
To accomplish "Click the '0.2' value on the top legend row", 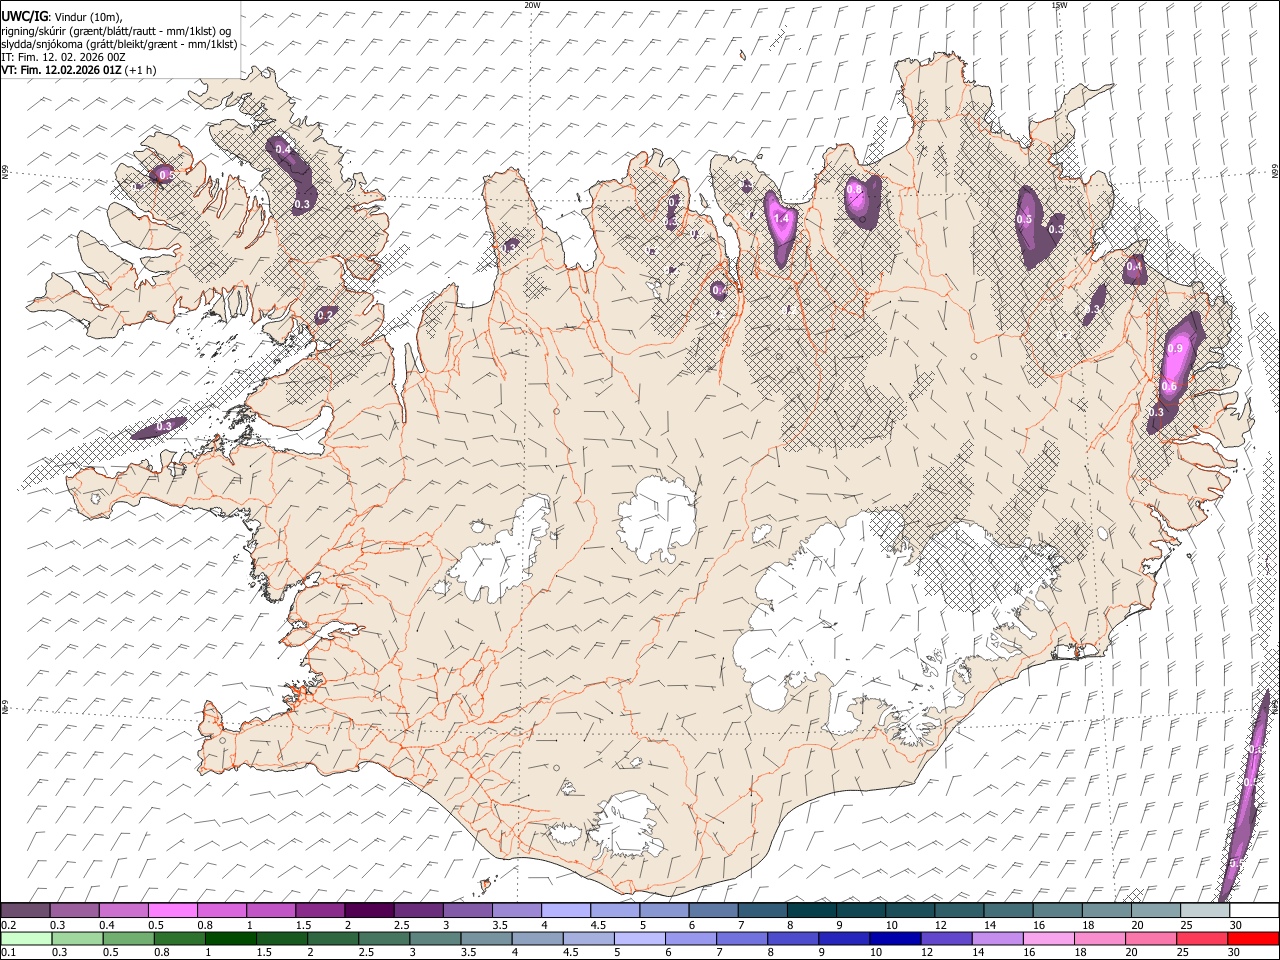I will pos(8,925).
